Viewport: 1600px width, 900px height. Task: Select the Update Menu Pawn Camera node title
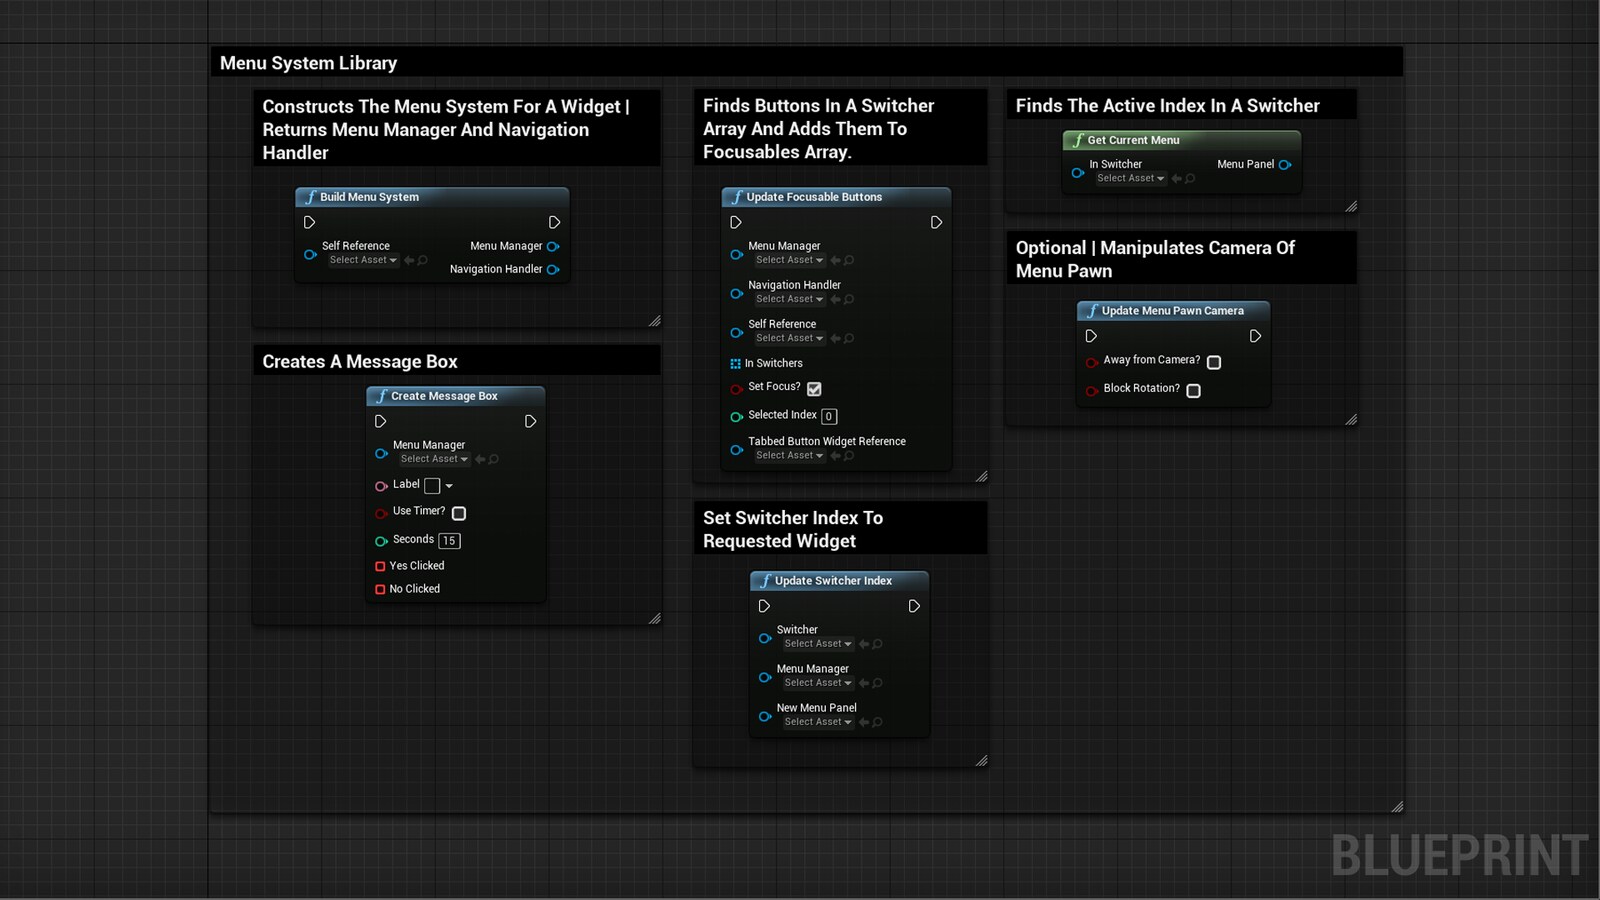point(1172,311)
